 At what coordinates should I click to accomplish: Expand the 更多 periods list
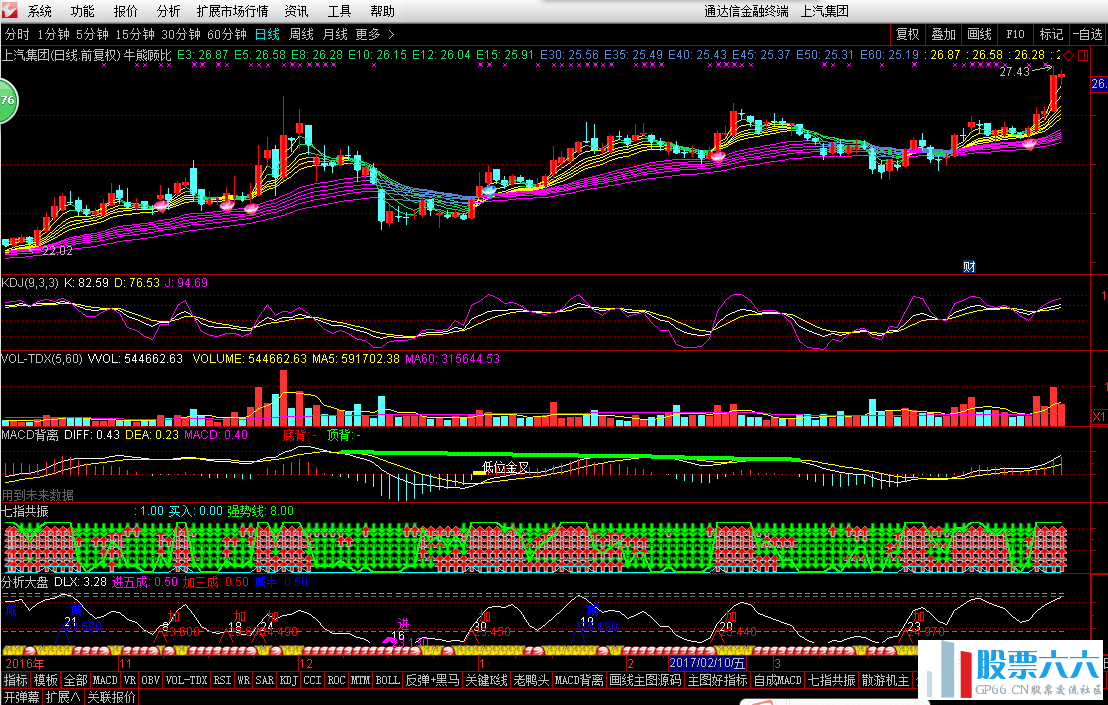tap(375, 34)
